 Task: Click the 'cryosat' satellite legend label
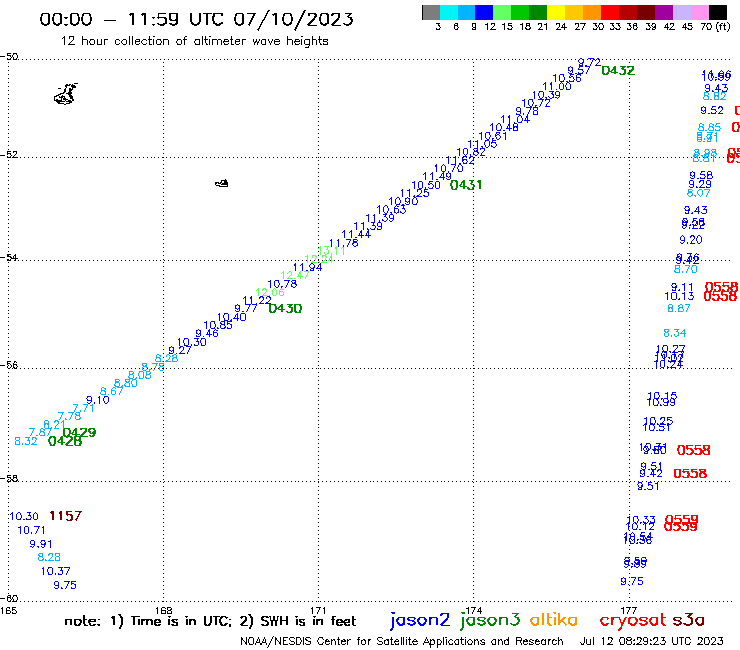coord(632,620)
